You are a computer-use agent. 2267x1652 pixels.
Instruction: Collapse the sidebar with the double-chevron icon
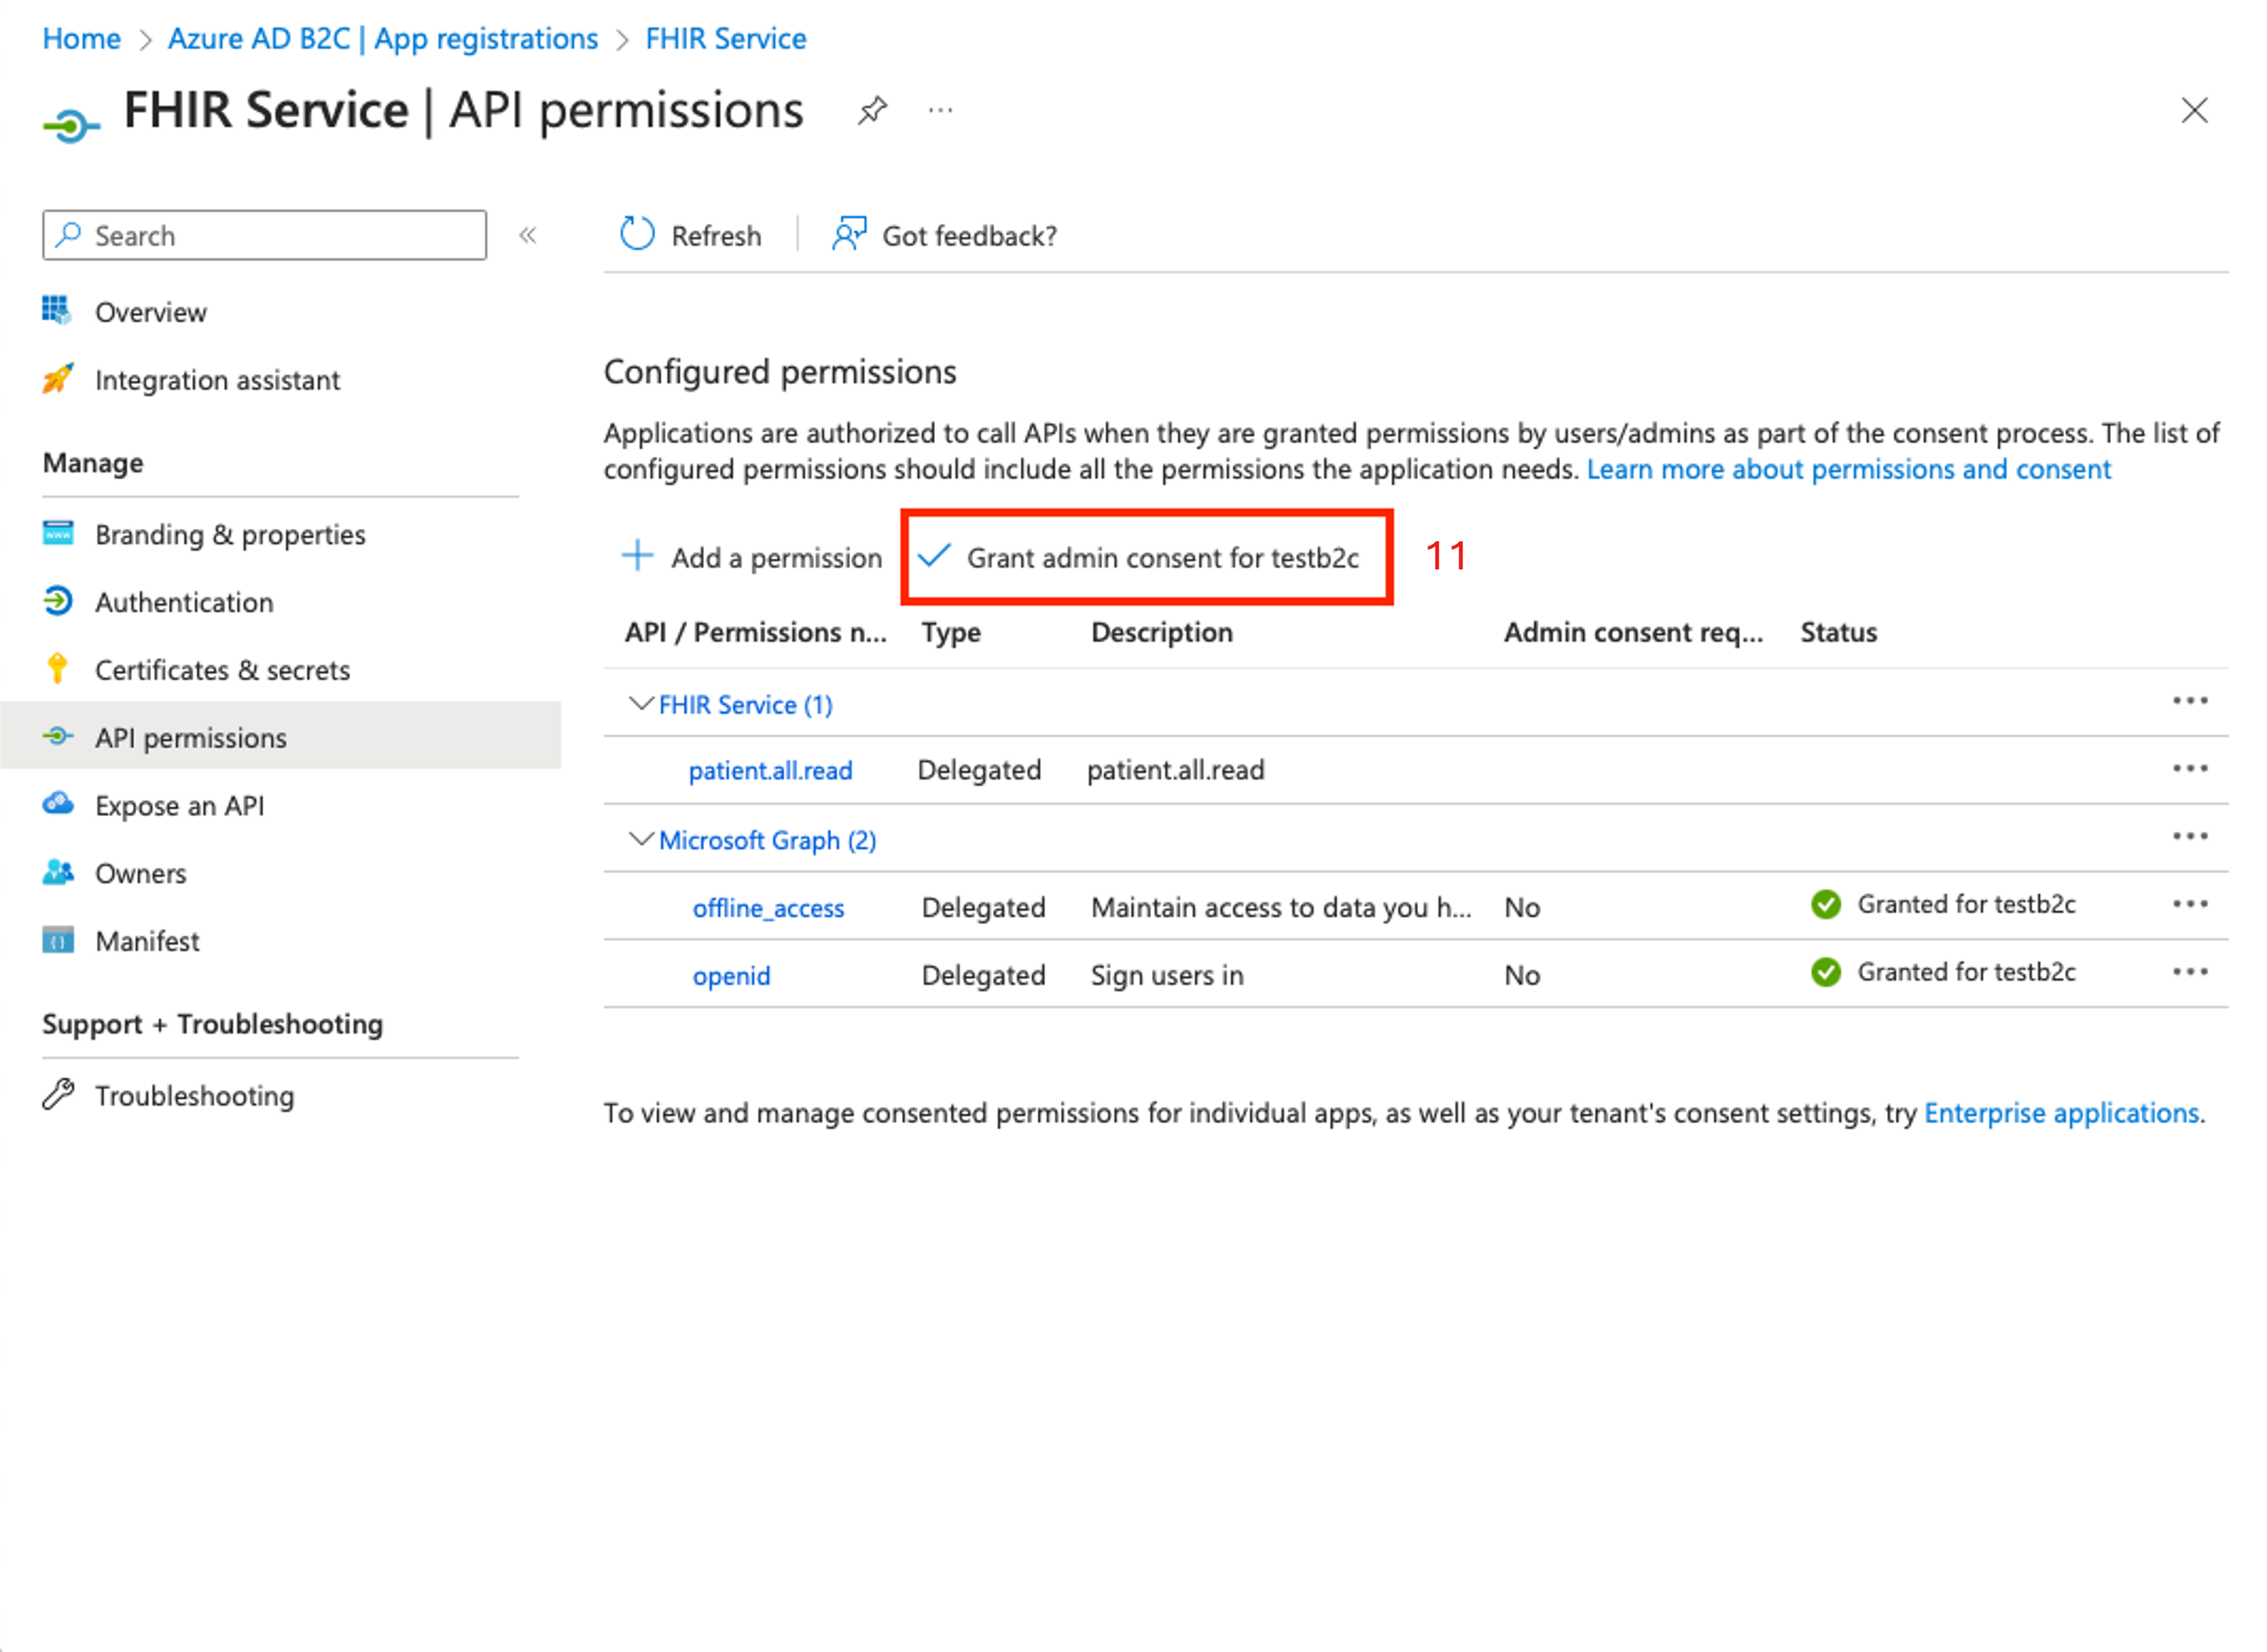pos(528,236)
